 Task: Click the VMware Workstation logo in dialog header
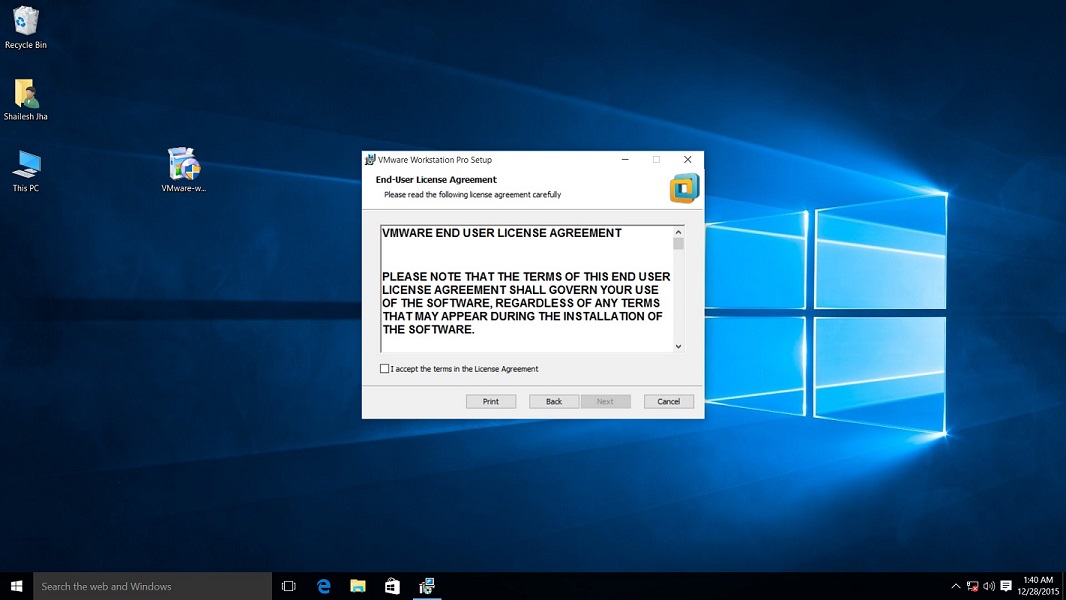(684, 188)
